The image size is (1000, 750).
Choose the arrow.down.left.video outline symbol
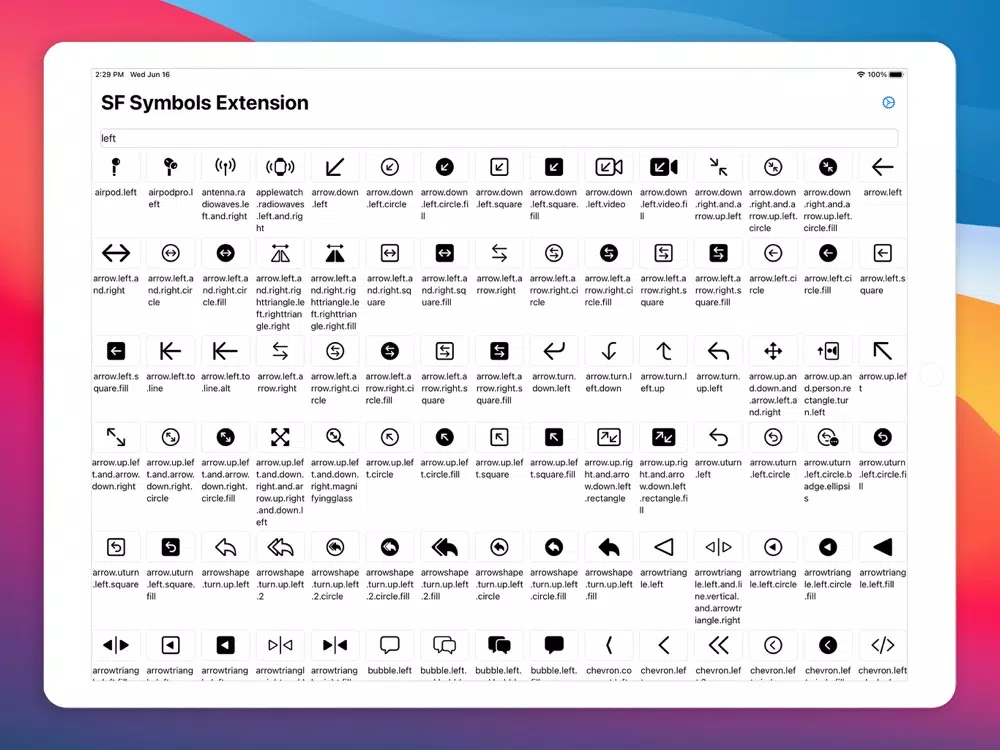click(609, 167)
